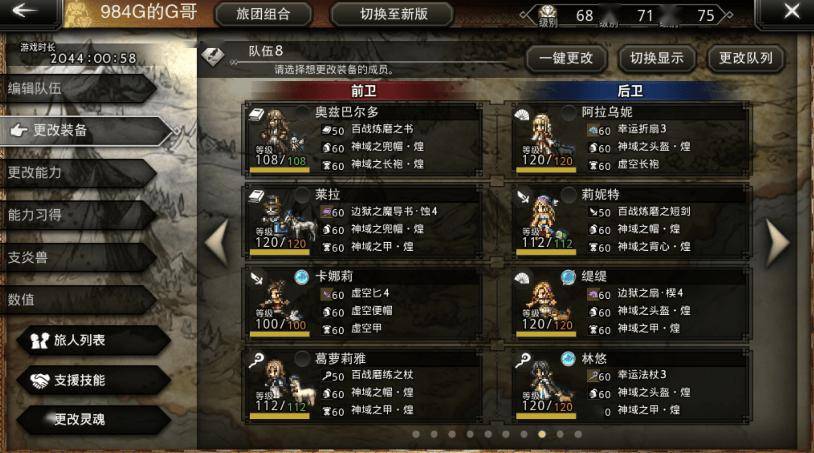Select 缇缇's equipment card
This screenshot has height=453, width=814.
[x=631, y=303]
